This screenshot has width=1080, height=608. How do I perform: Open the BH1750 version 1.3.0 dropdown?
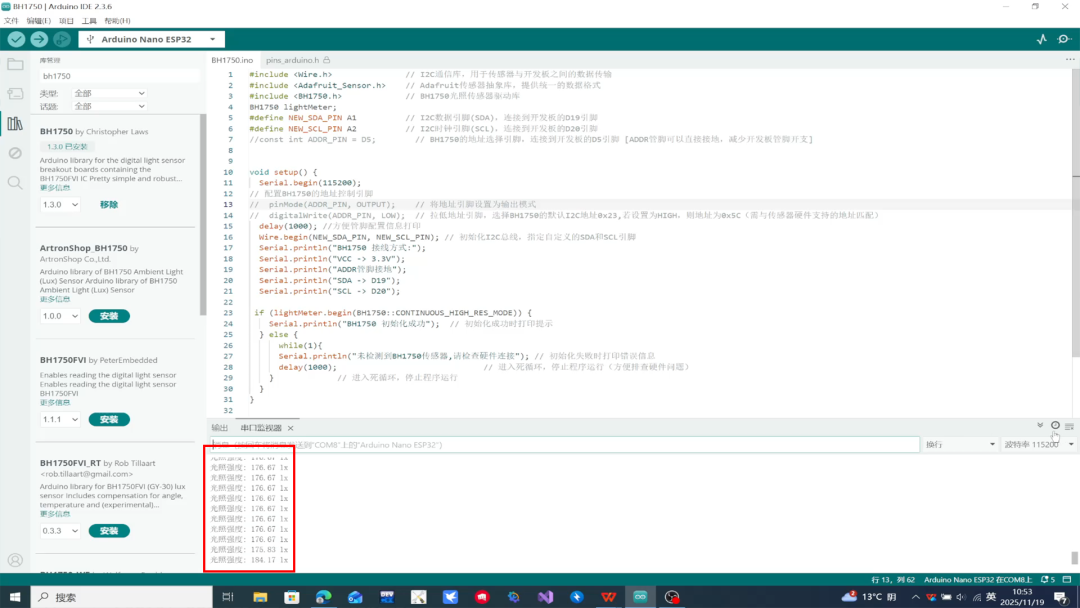[60, 205]
